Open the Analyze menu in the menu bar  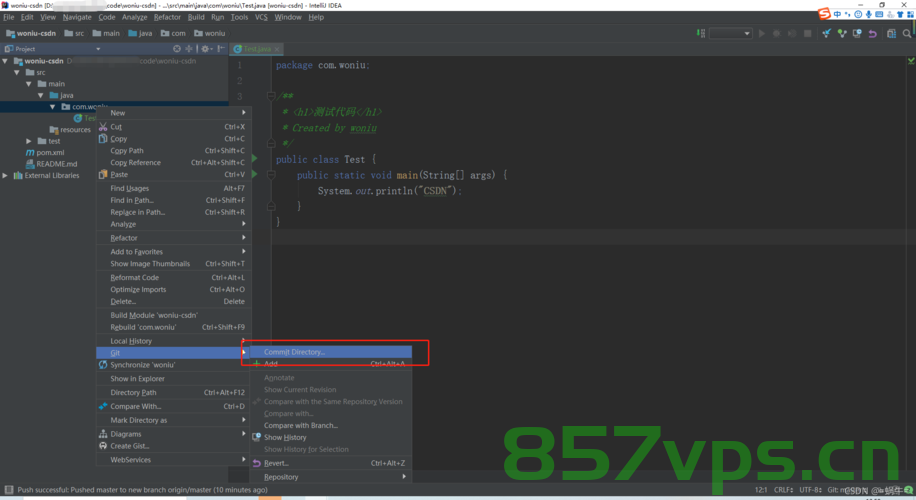pyautogui.click(x=134, y=17)
